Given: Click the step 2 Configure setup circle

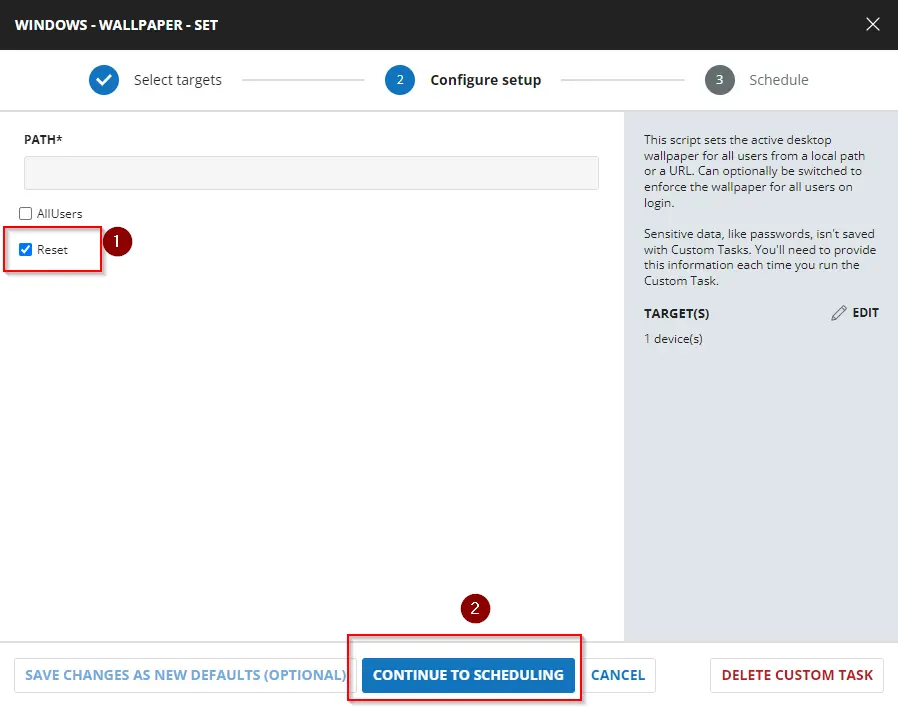Looking at the screenshot, I should [400, 80].
